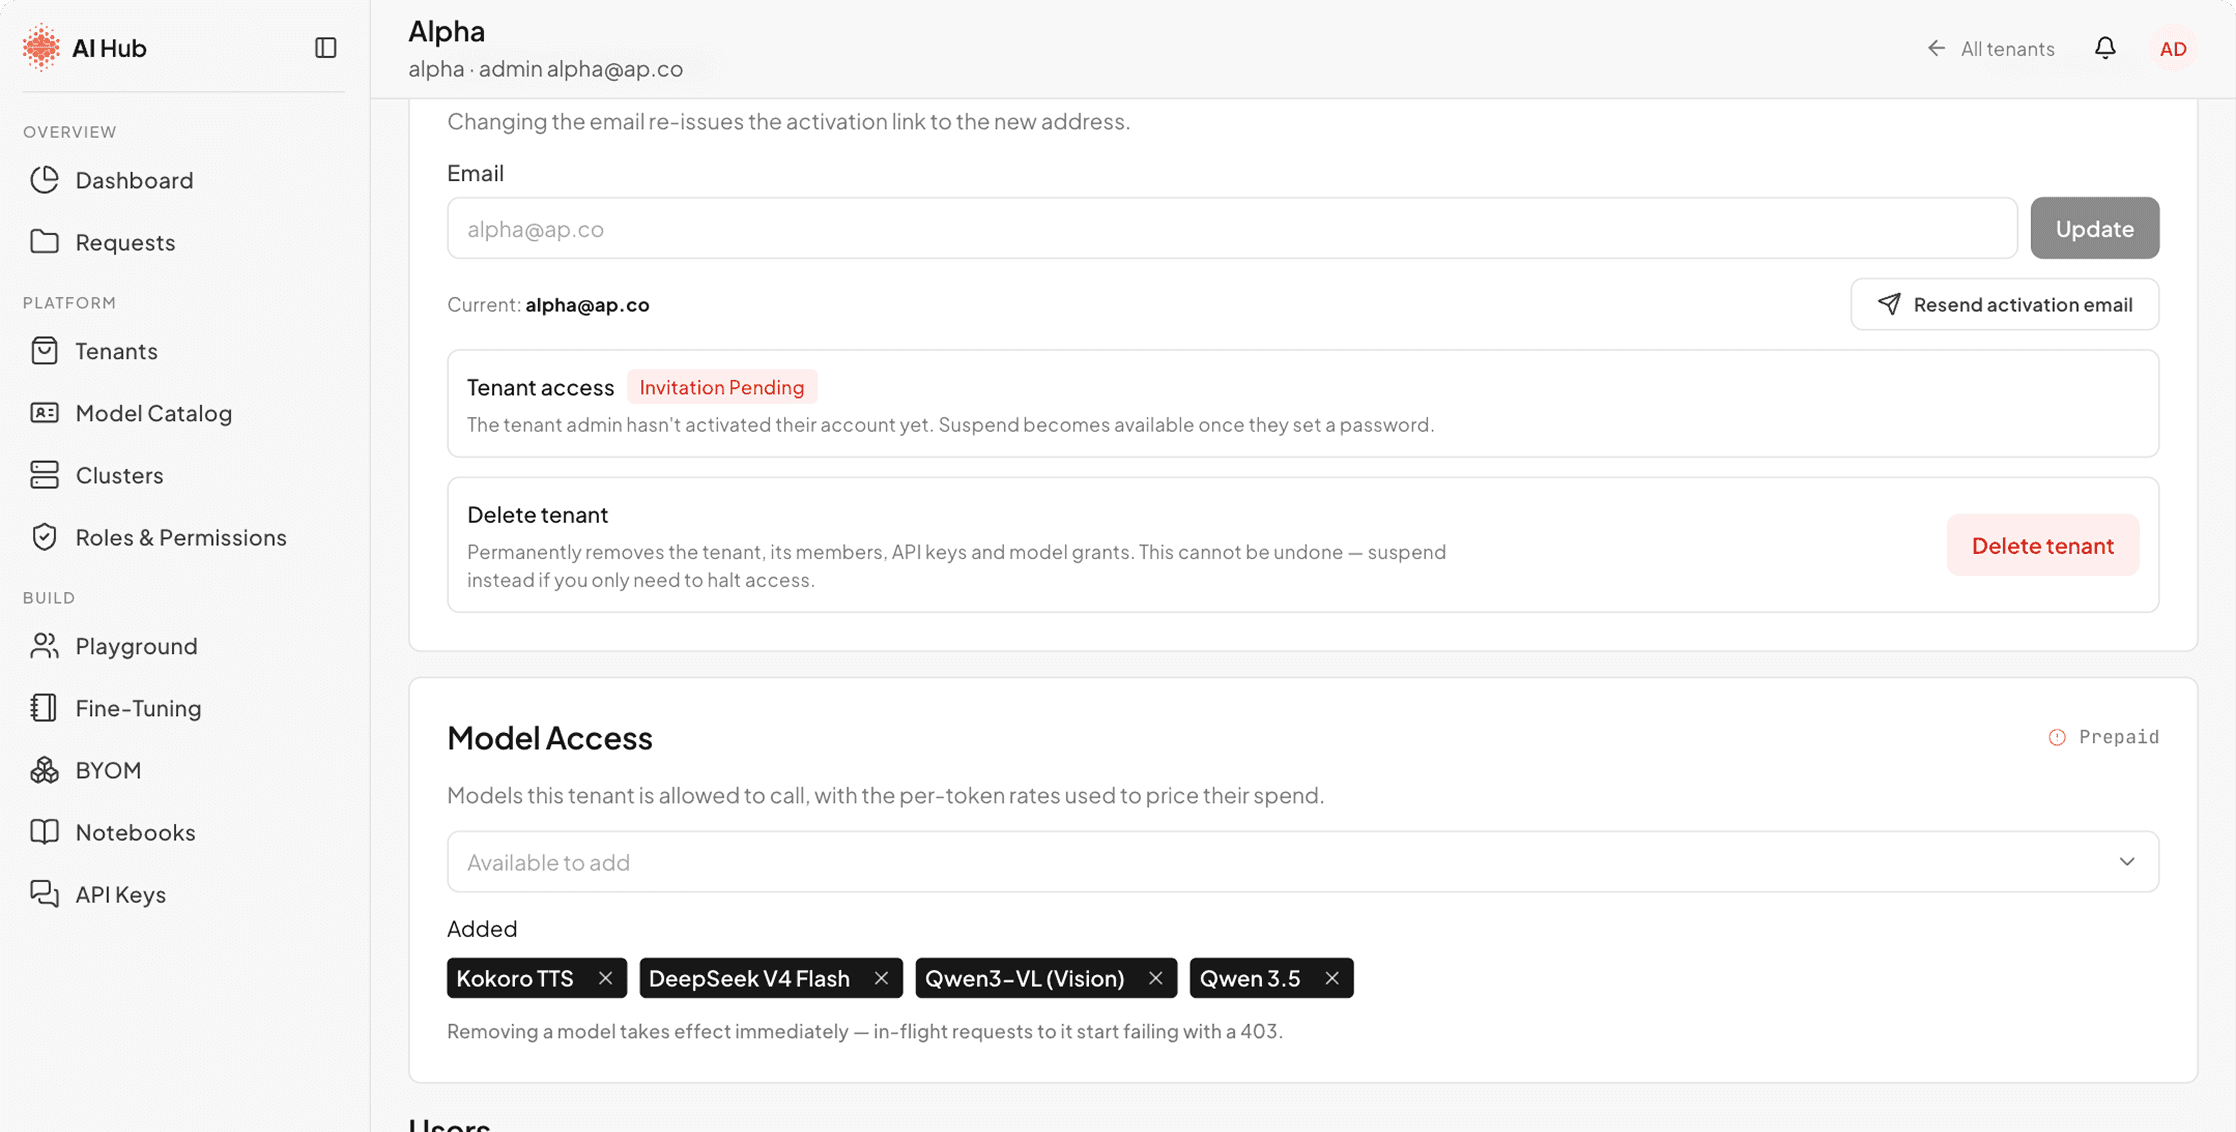Collapse the sidebar with the panel icon
2236x1132 pixels.
point(325,48)
